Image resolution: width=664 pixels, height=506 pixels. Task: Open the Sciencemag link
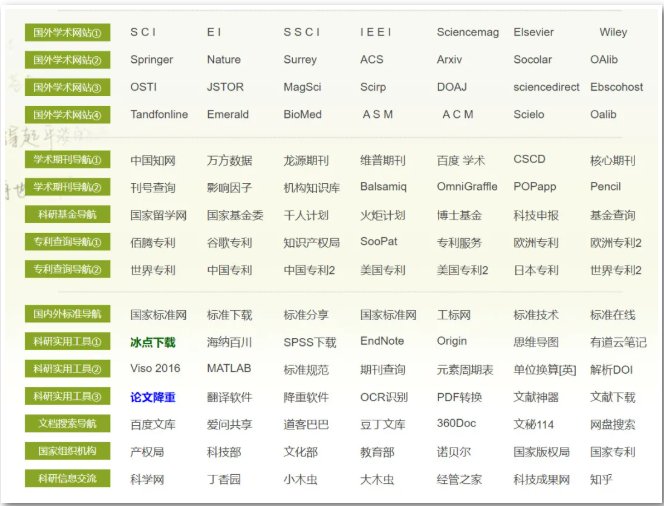pyautogui.click(x=467, y=33)
